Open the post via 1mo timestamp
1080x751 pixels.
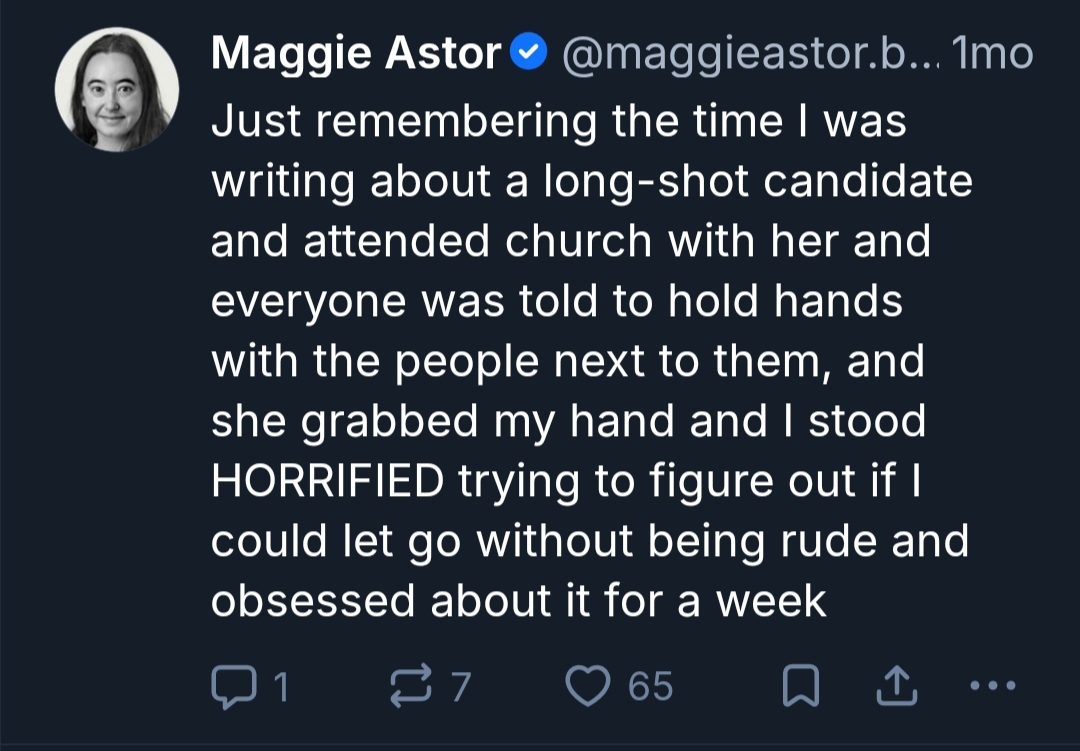(x=993, y=54)
